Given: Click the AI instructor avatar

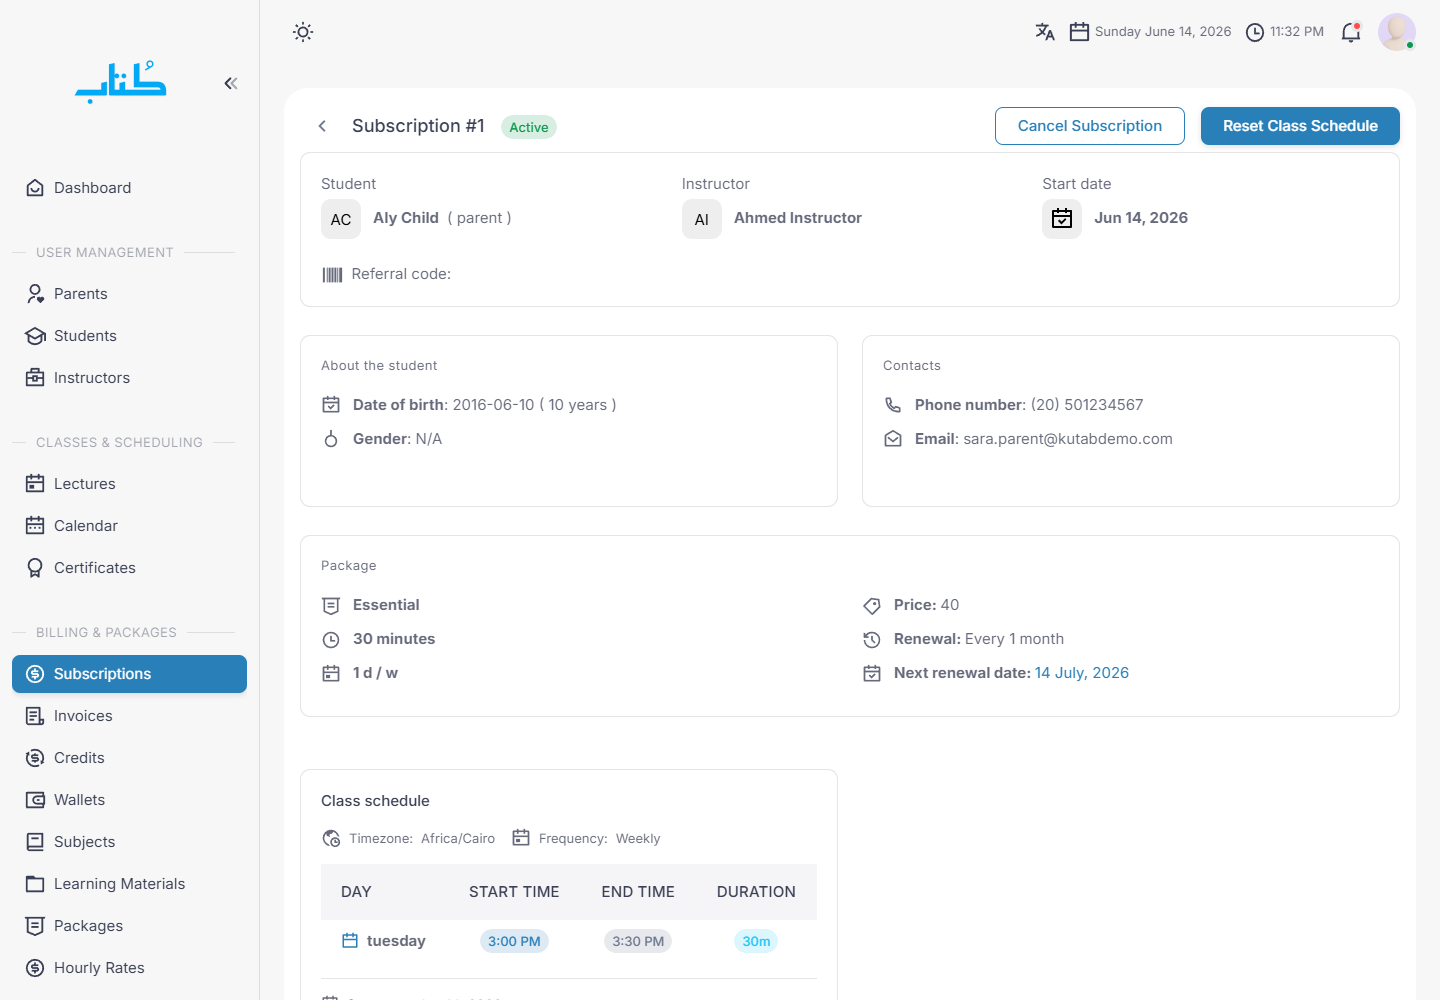Looking at the screenshot, I should pyautogui.click(x=702, y=219).
